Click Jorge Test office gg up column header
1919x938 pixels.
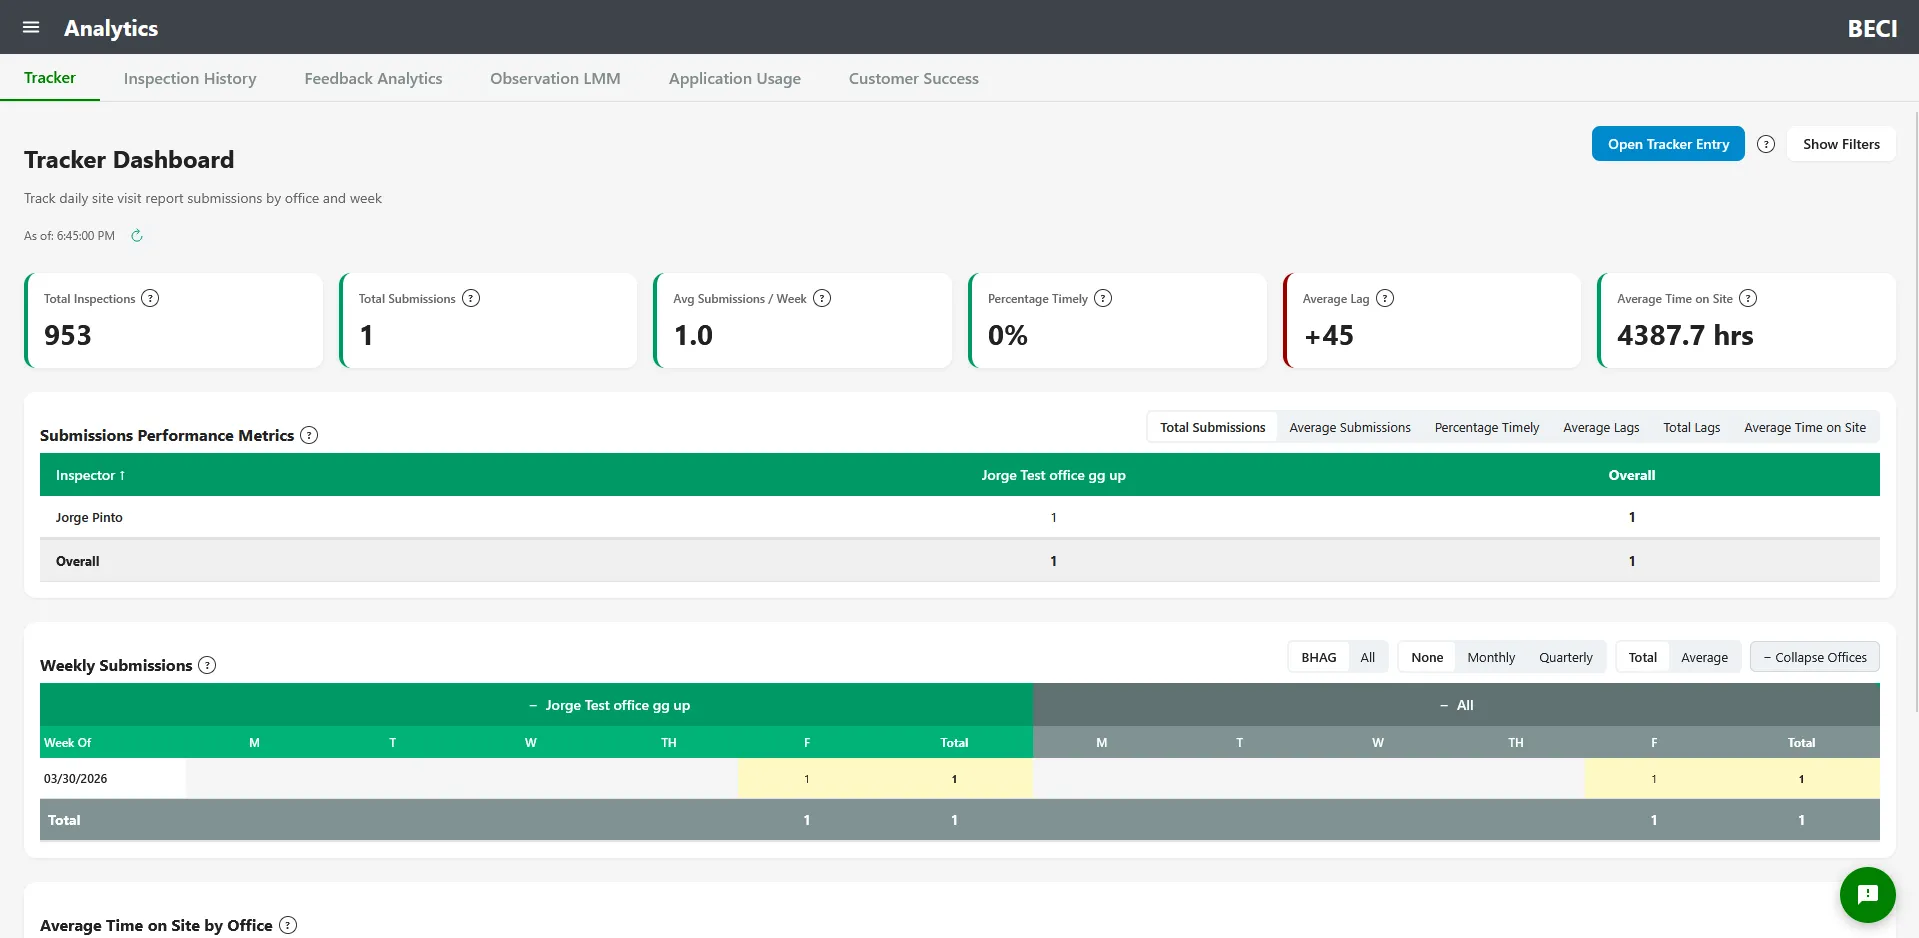tap(1053, 475)
